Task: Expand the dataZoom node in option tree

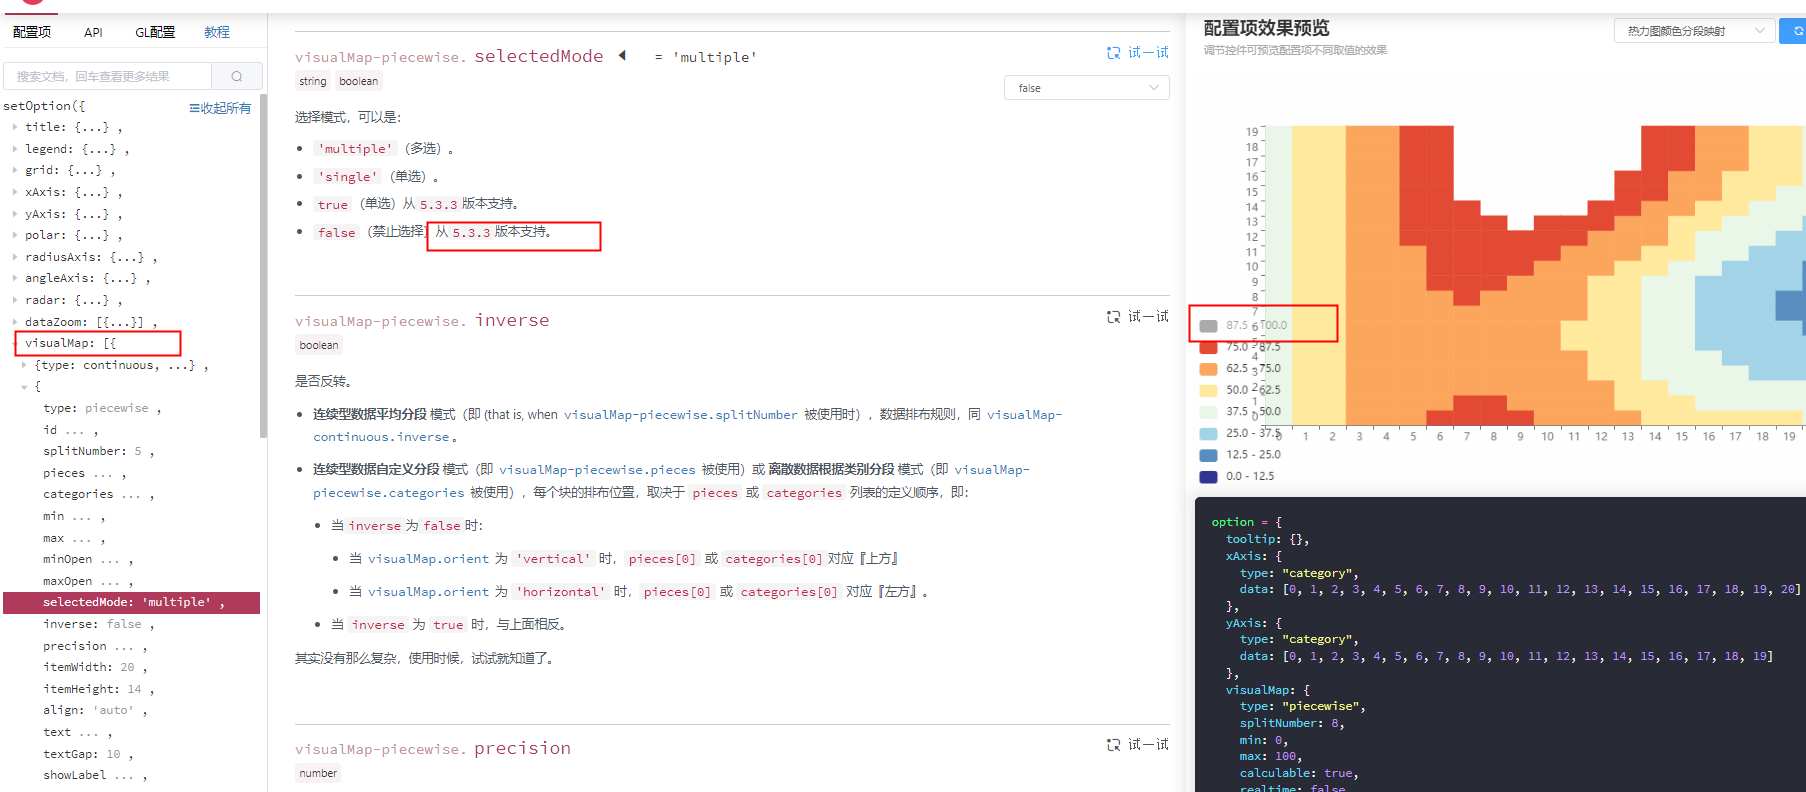Action: click(15, 323)
